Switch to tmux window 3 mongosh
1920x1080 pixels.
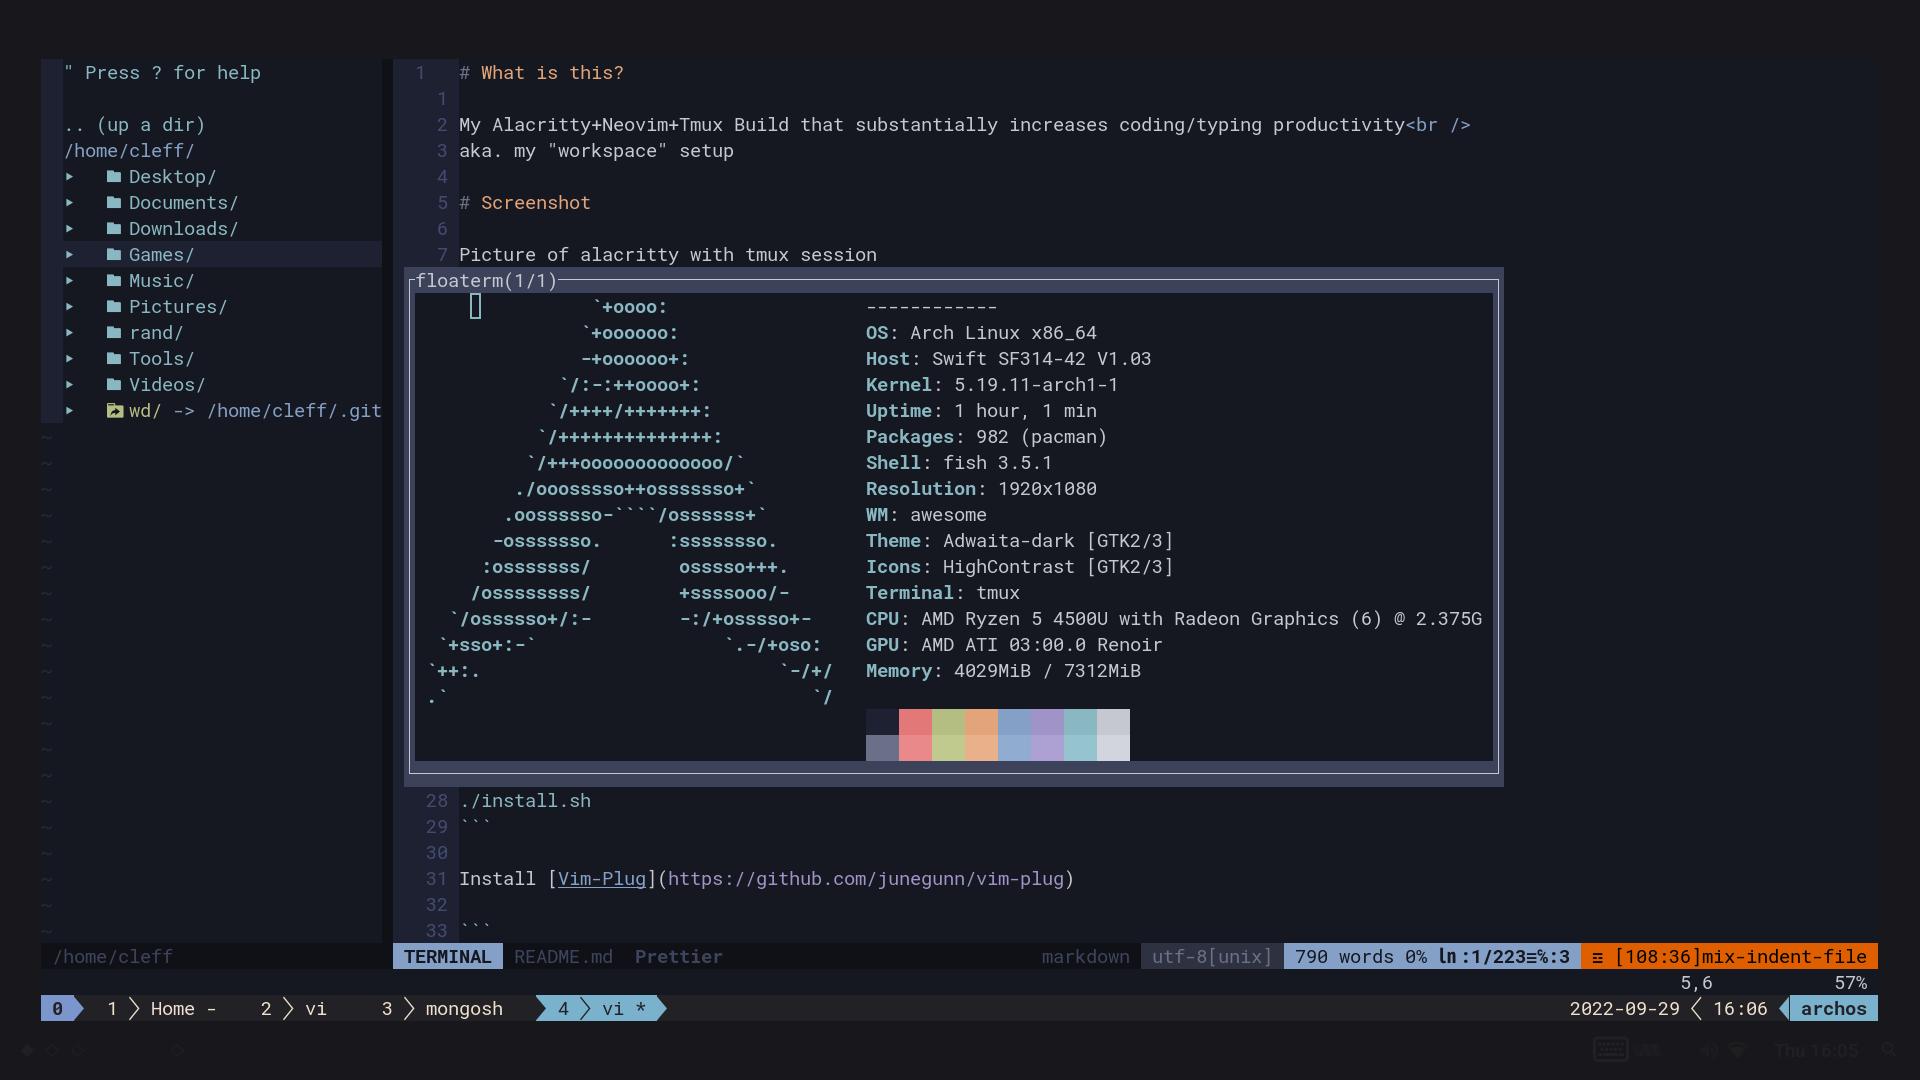click(442, 1009)
